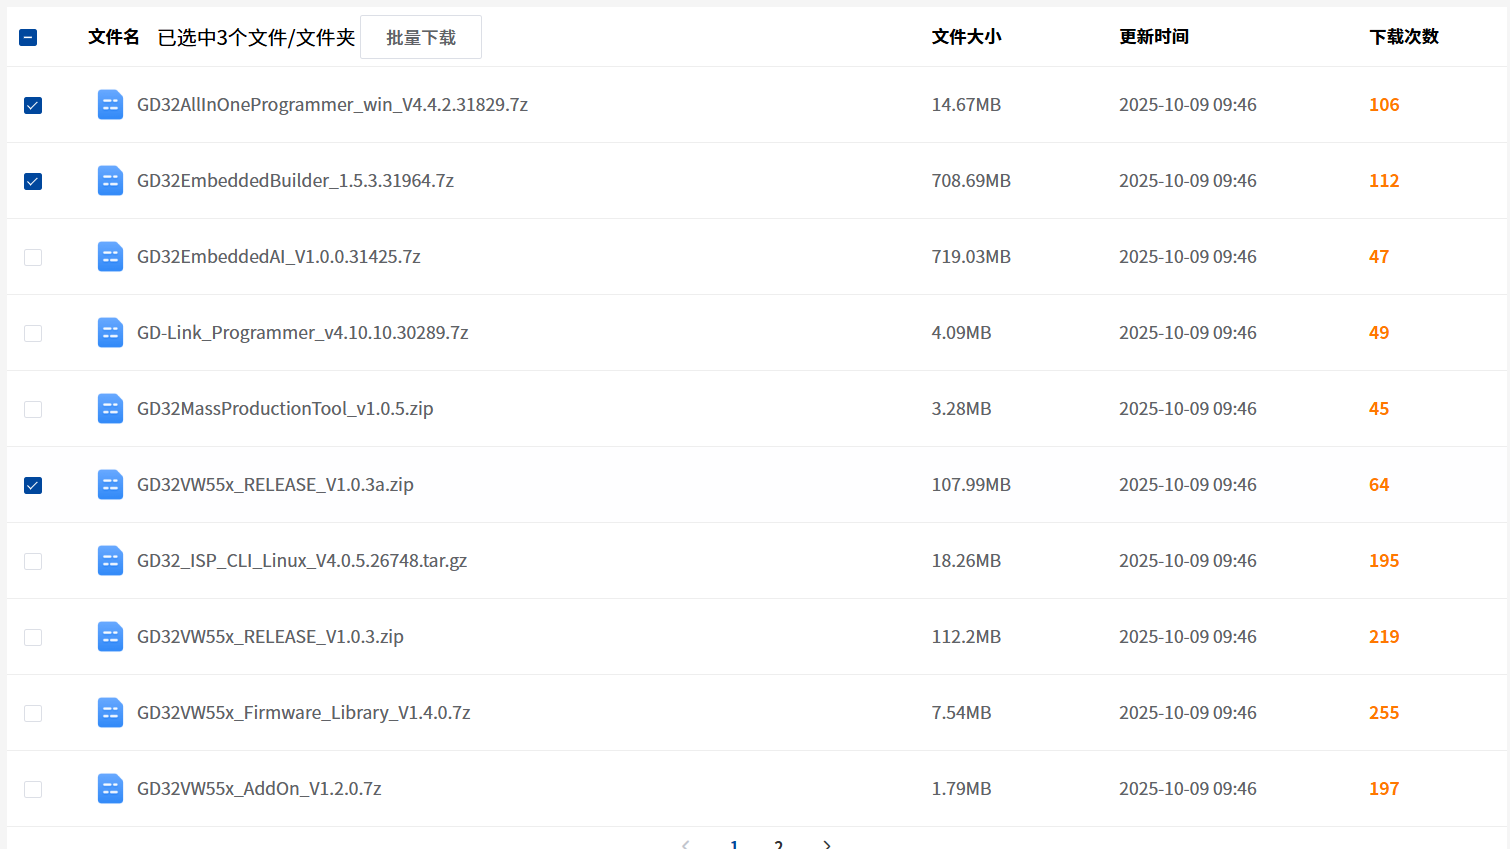The image size is (1510, 849).
Task: Click file icon for GD-Link_Programmer archive
Action: [110, 333]
